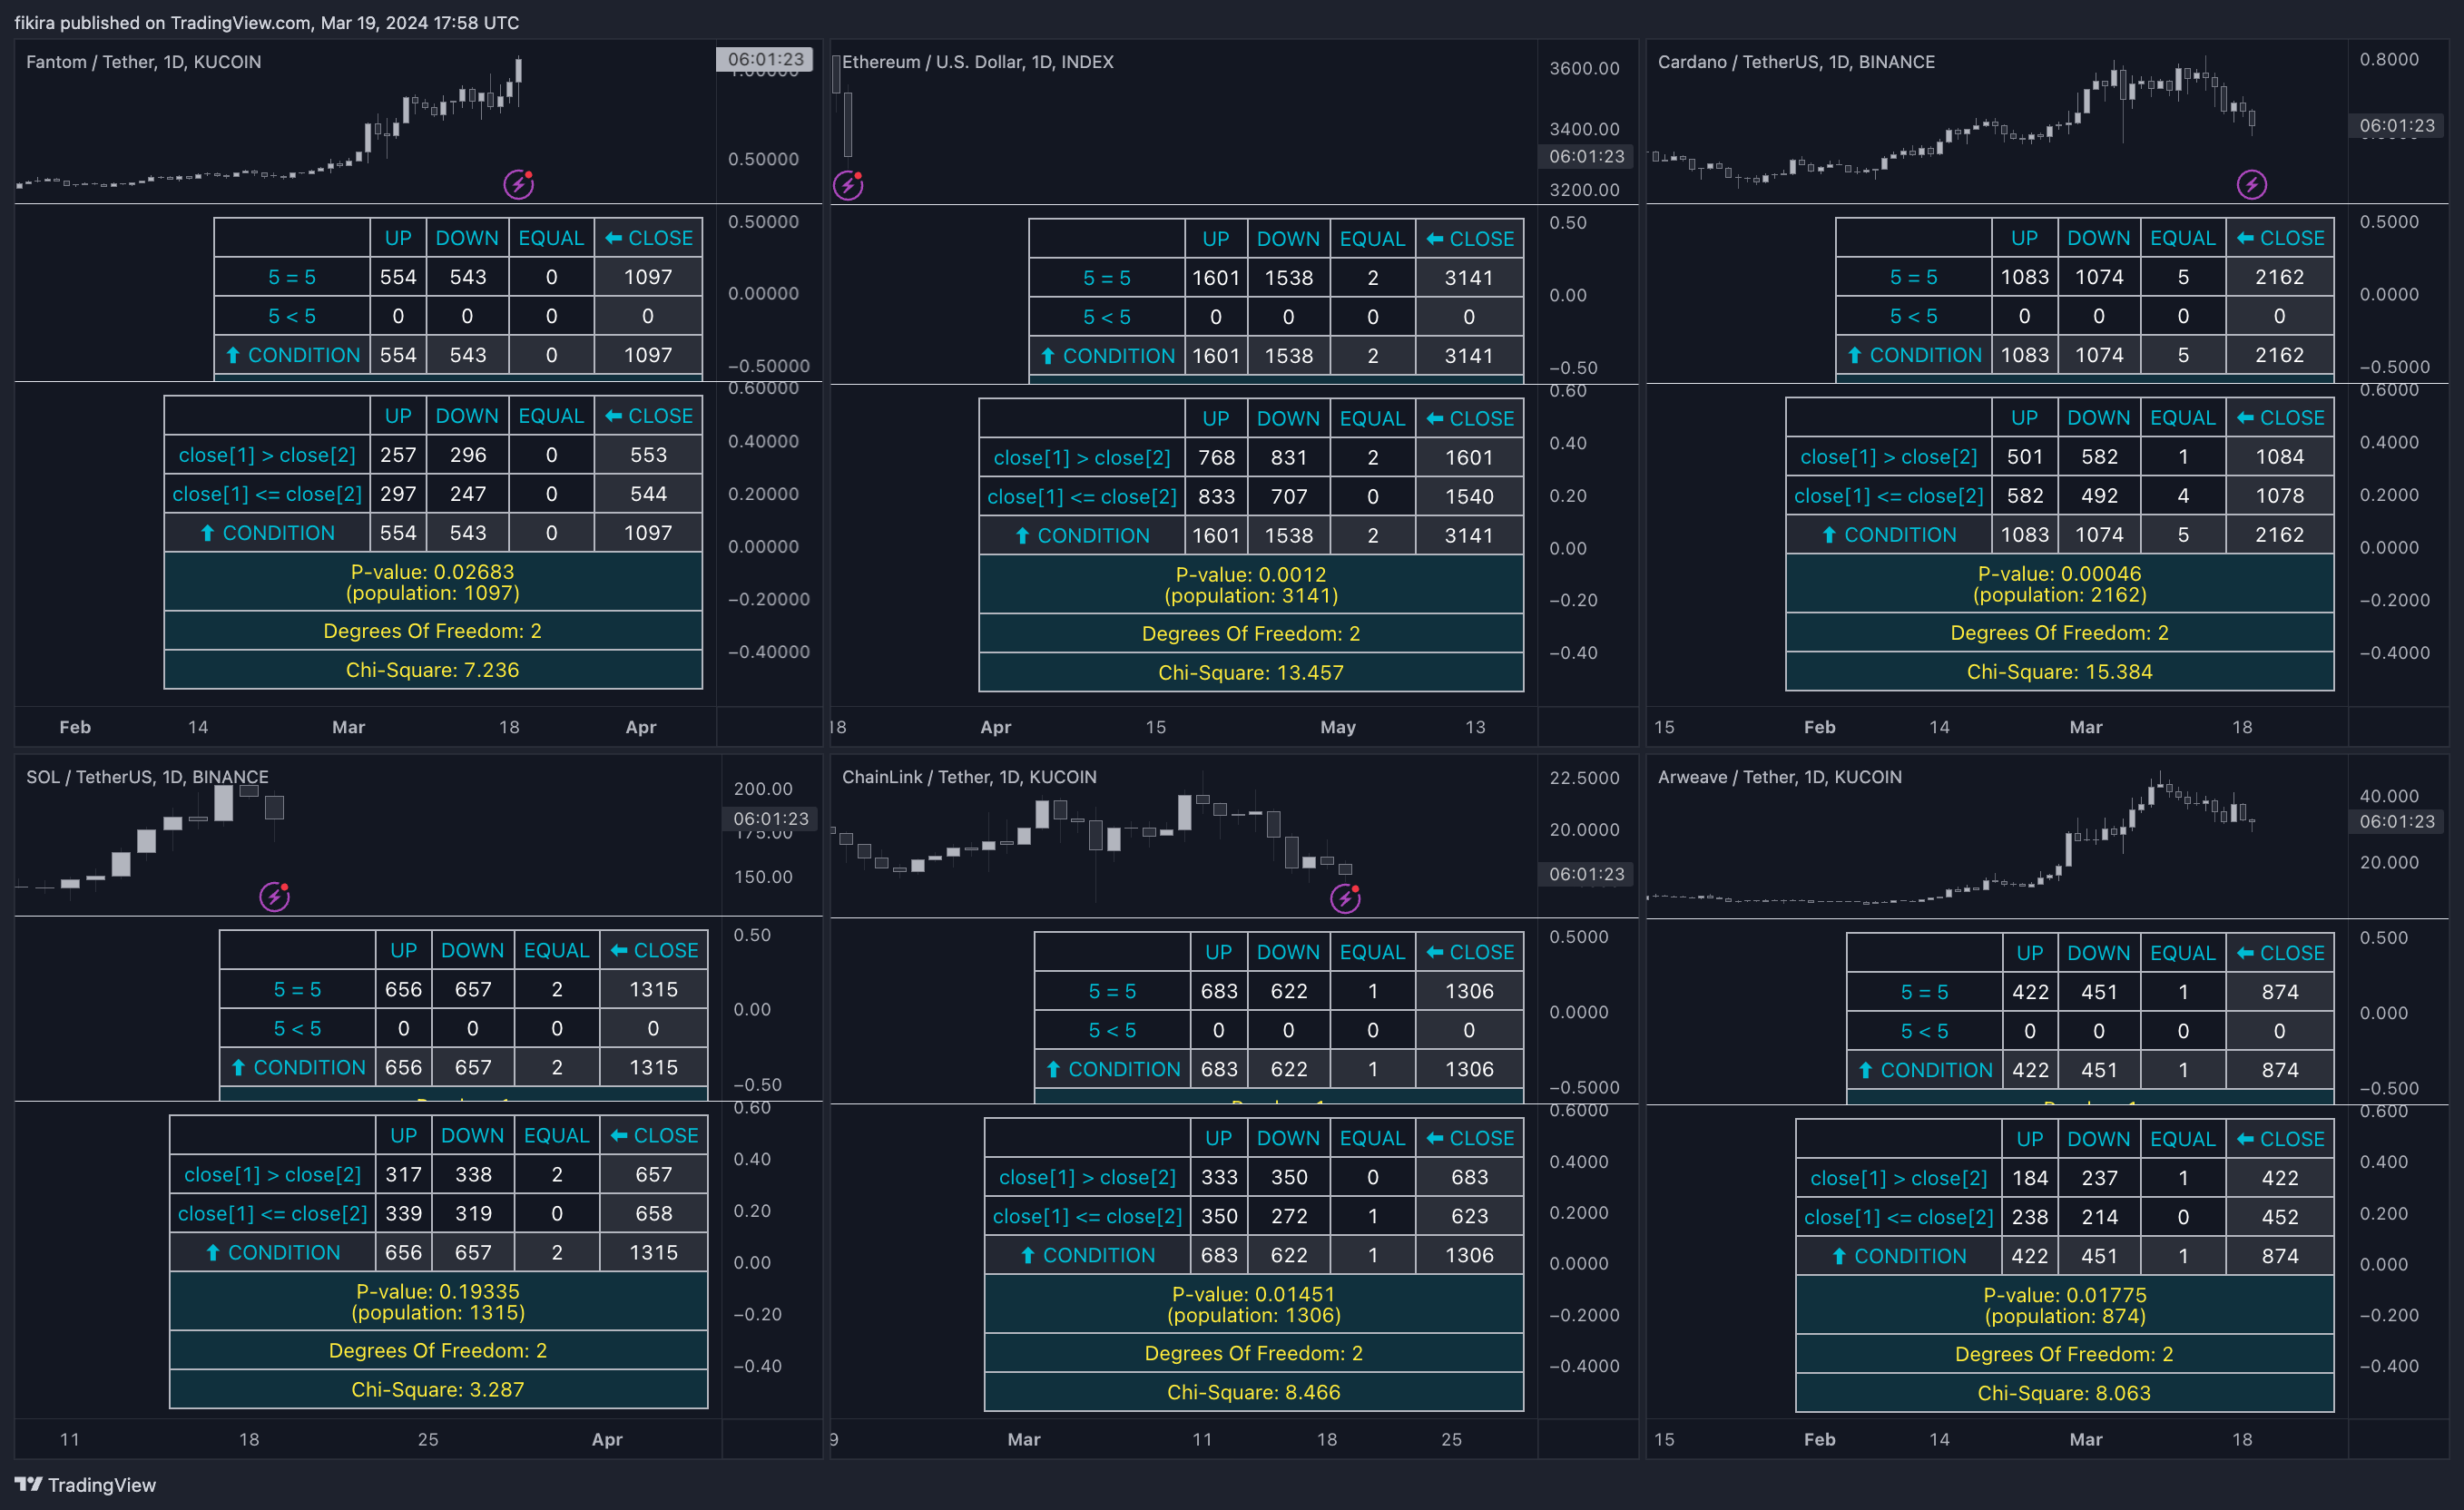2464x1510 pixels.
Task: Select the 'ChainLink / Tether, 1D, KUCOIN' title
Action: (969, 777)
